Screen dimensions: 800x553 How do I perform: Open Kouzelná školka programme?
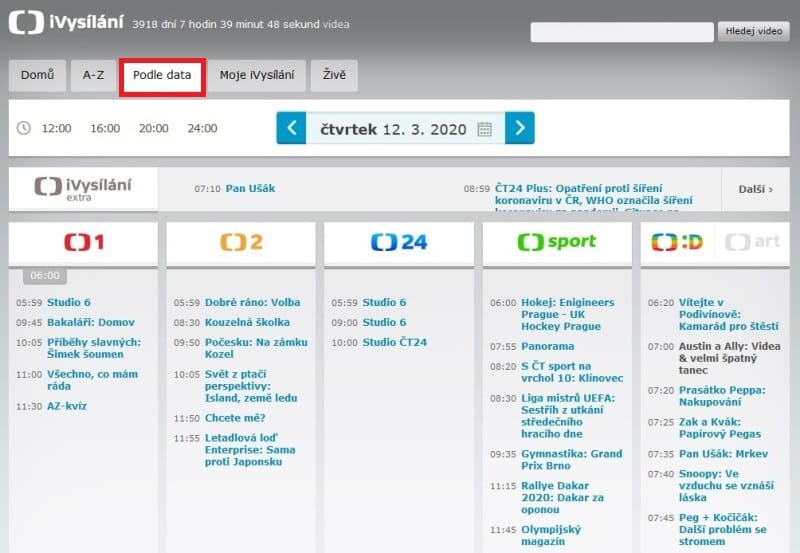point(247,322)
